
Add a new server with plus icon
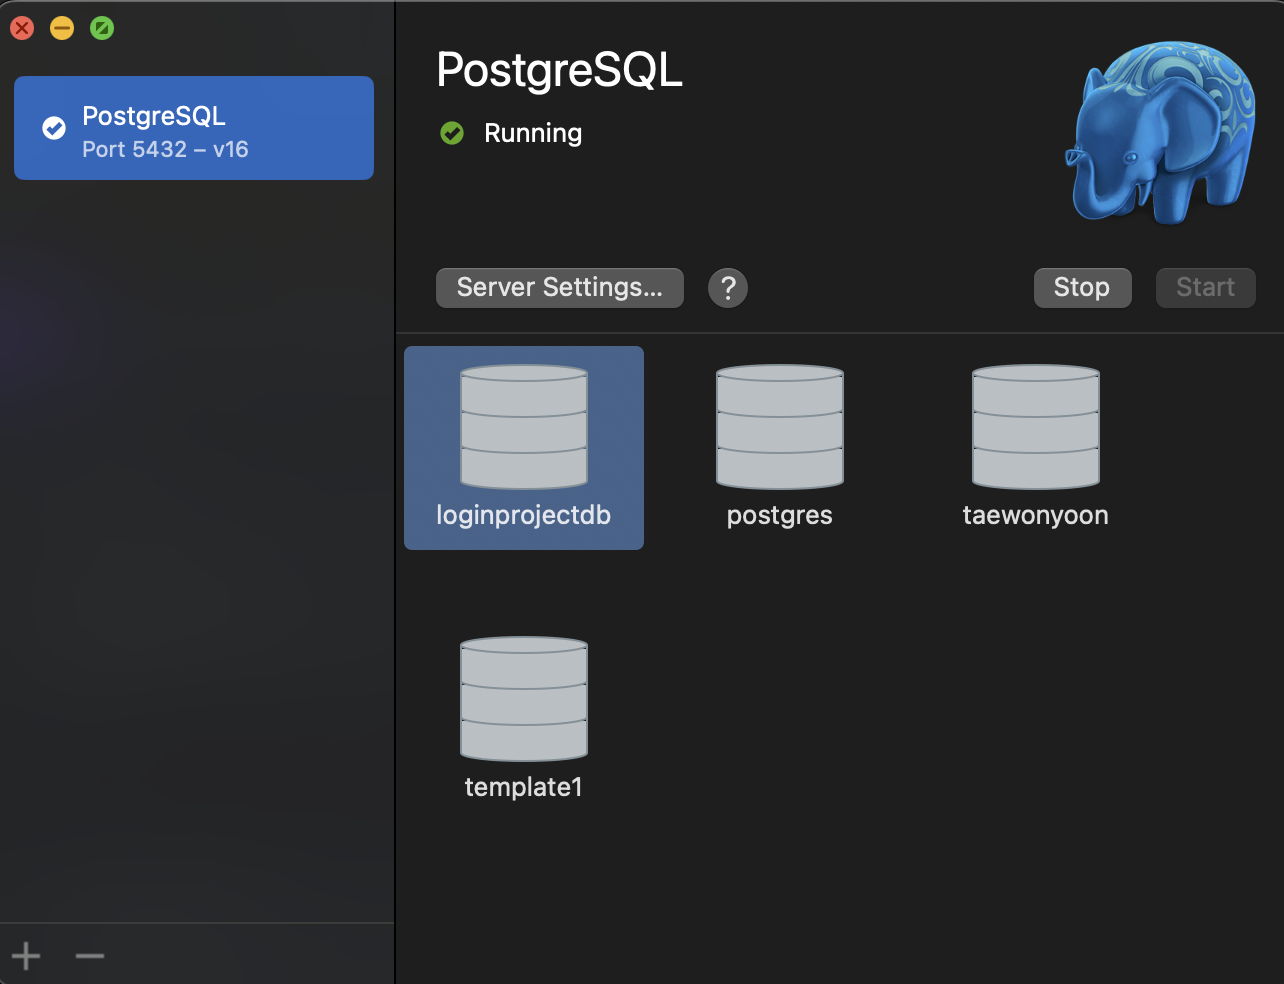tap(27, 956)
